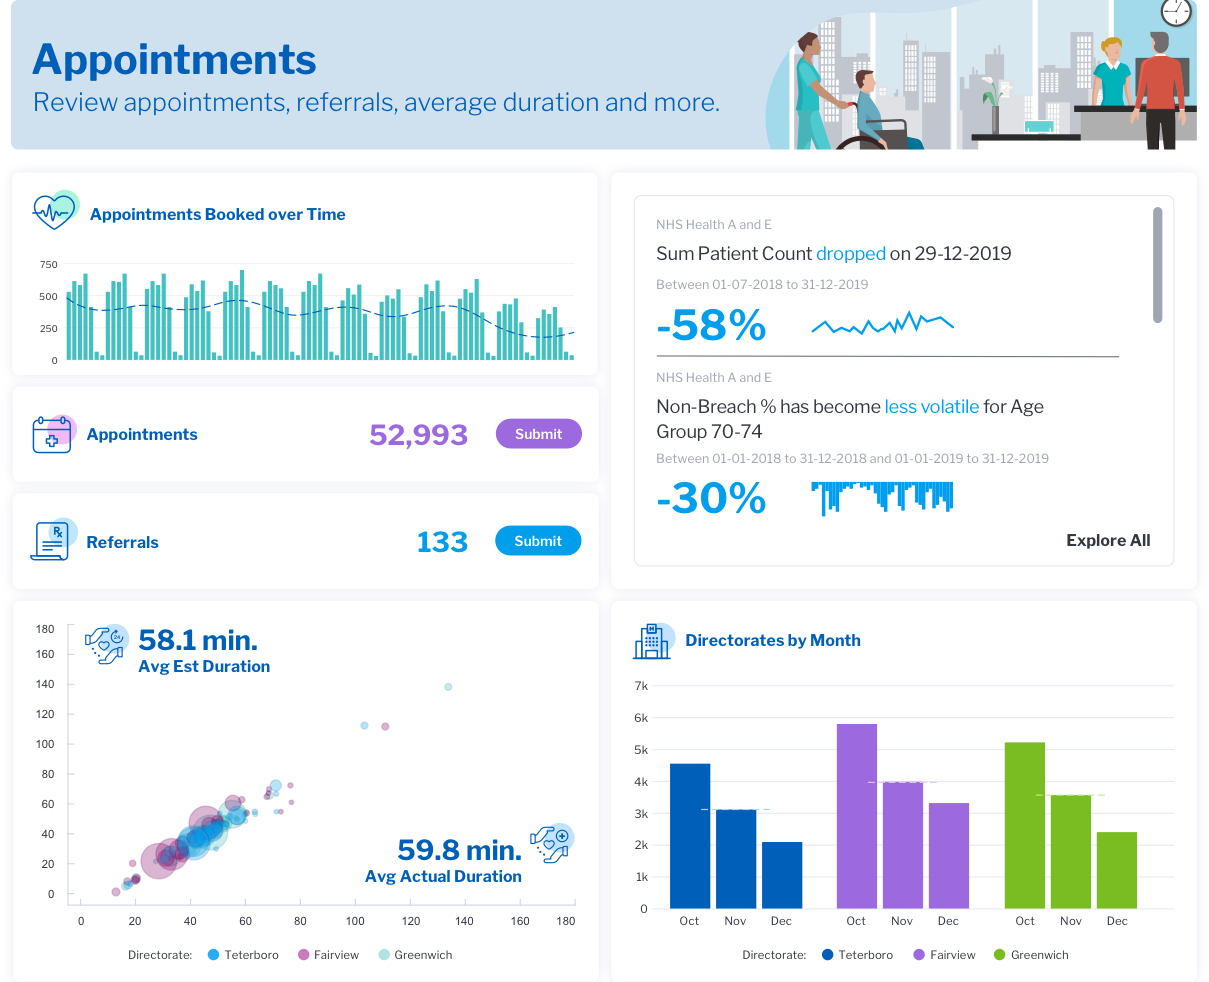This screenshot has width=1209, height=982.
Task: Click the Greenwich outlier bubble in scatter plot
Action: coord(448,687)
